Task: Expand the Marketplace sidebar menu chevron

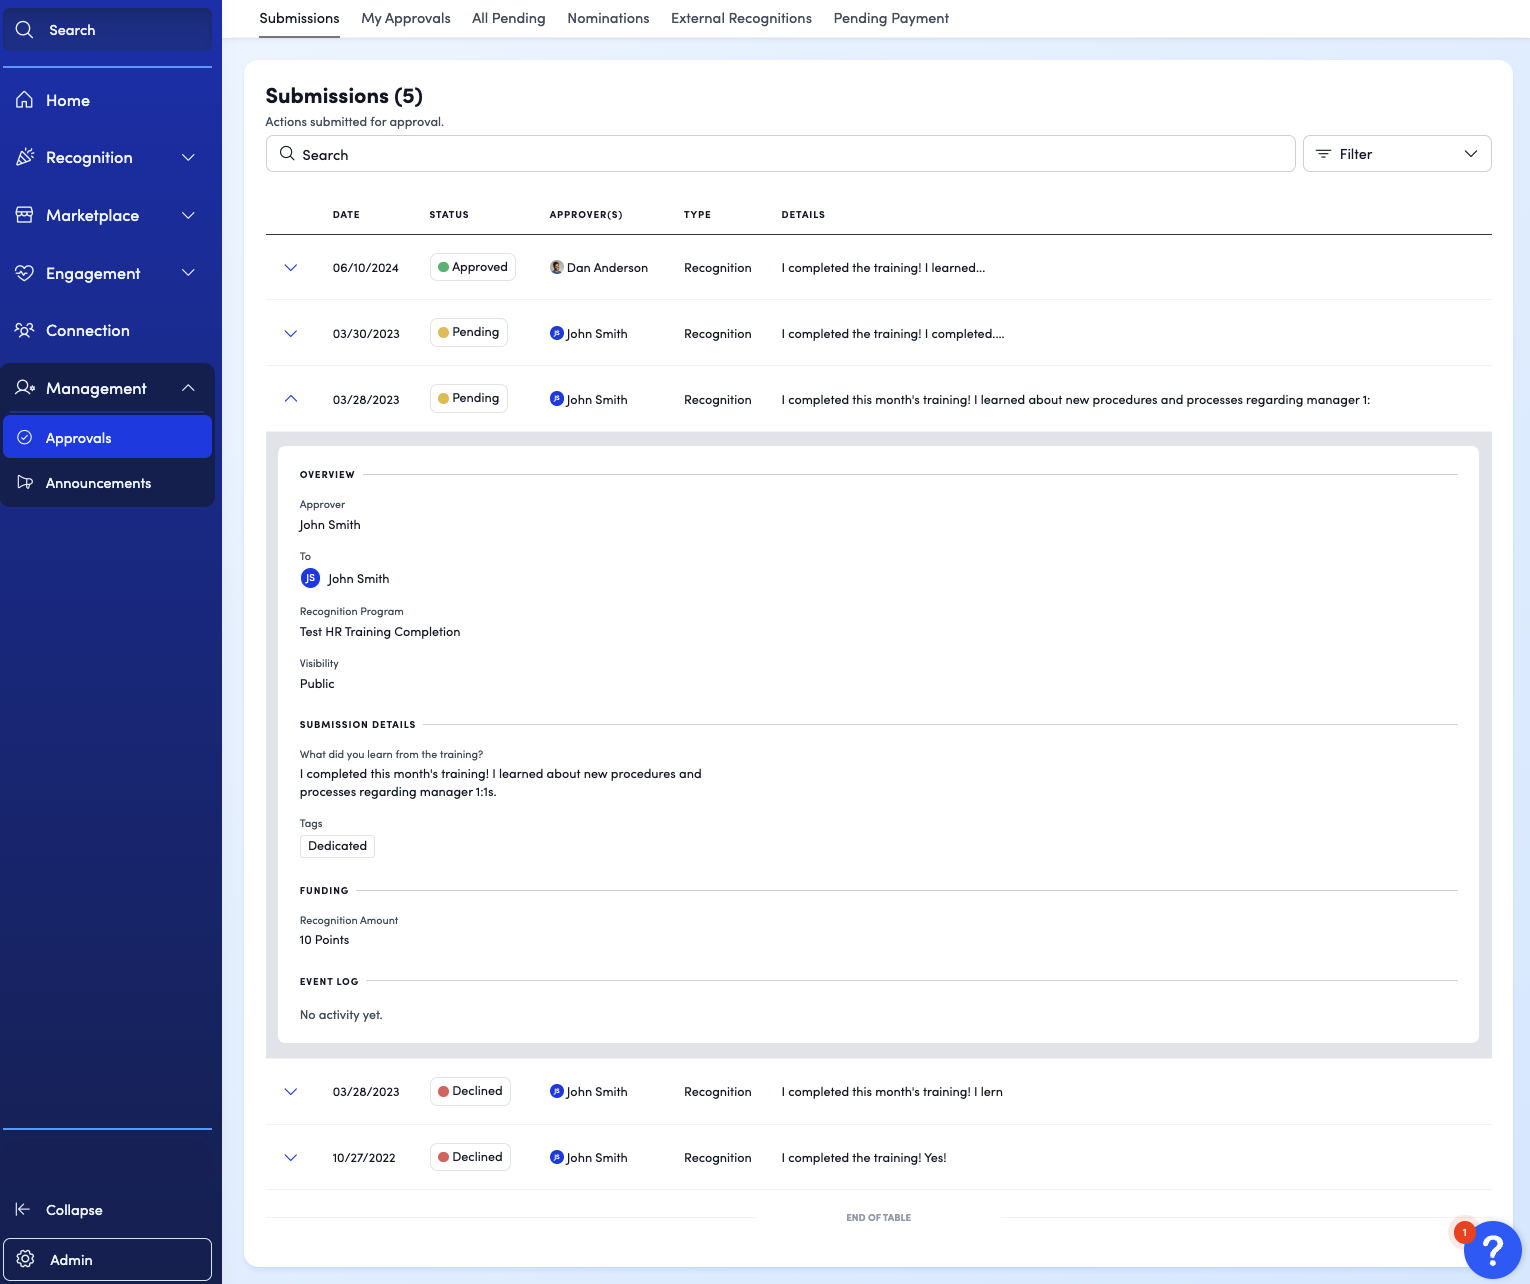Action: pyautogui.click(x=188, y=215)
